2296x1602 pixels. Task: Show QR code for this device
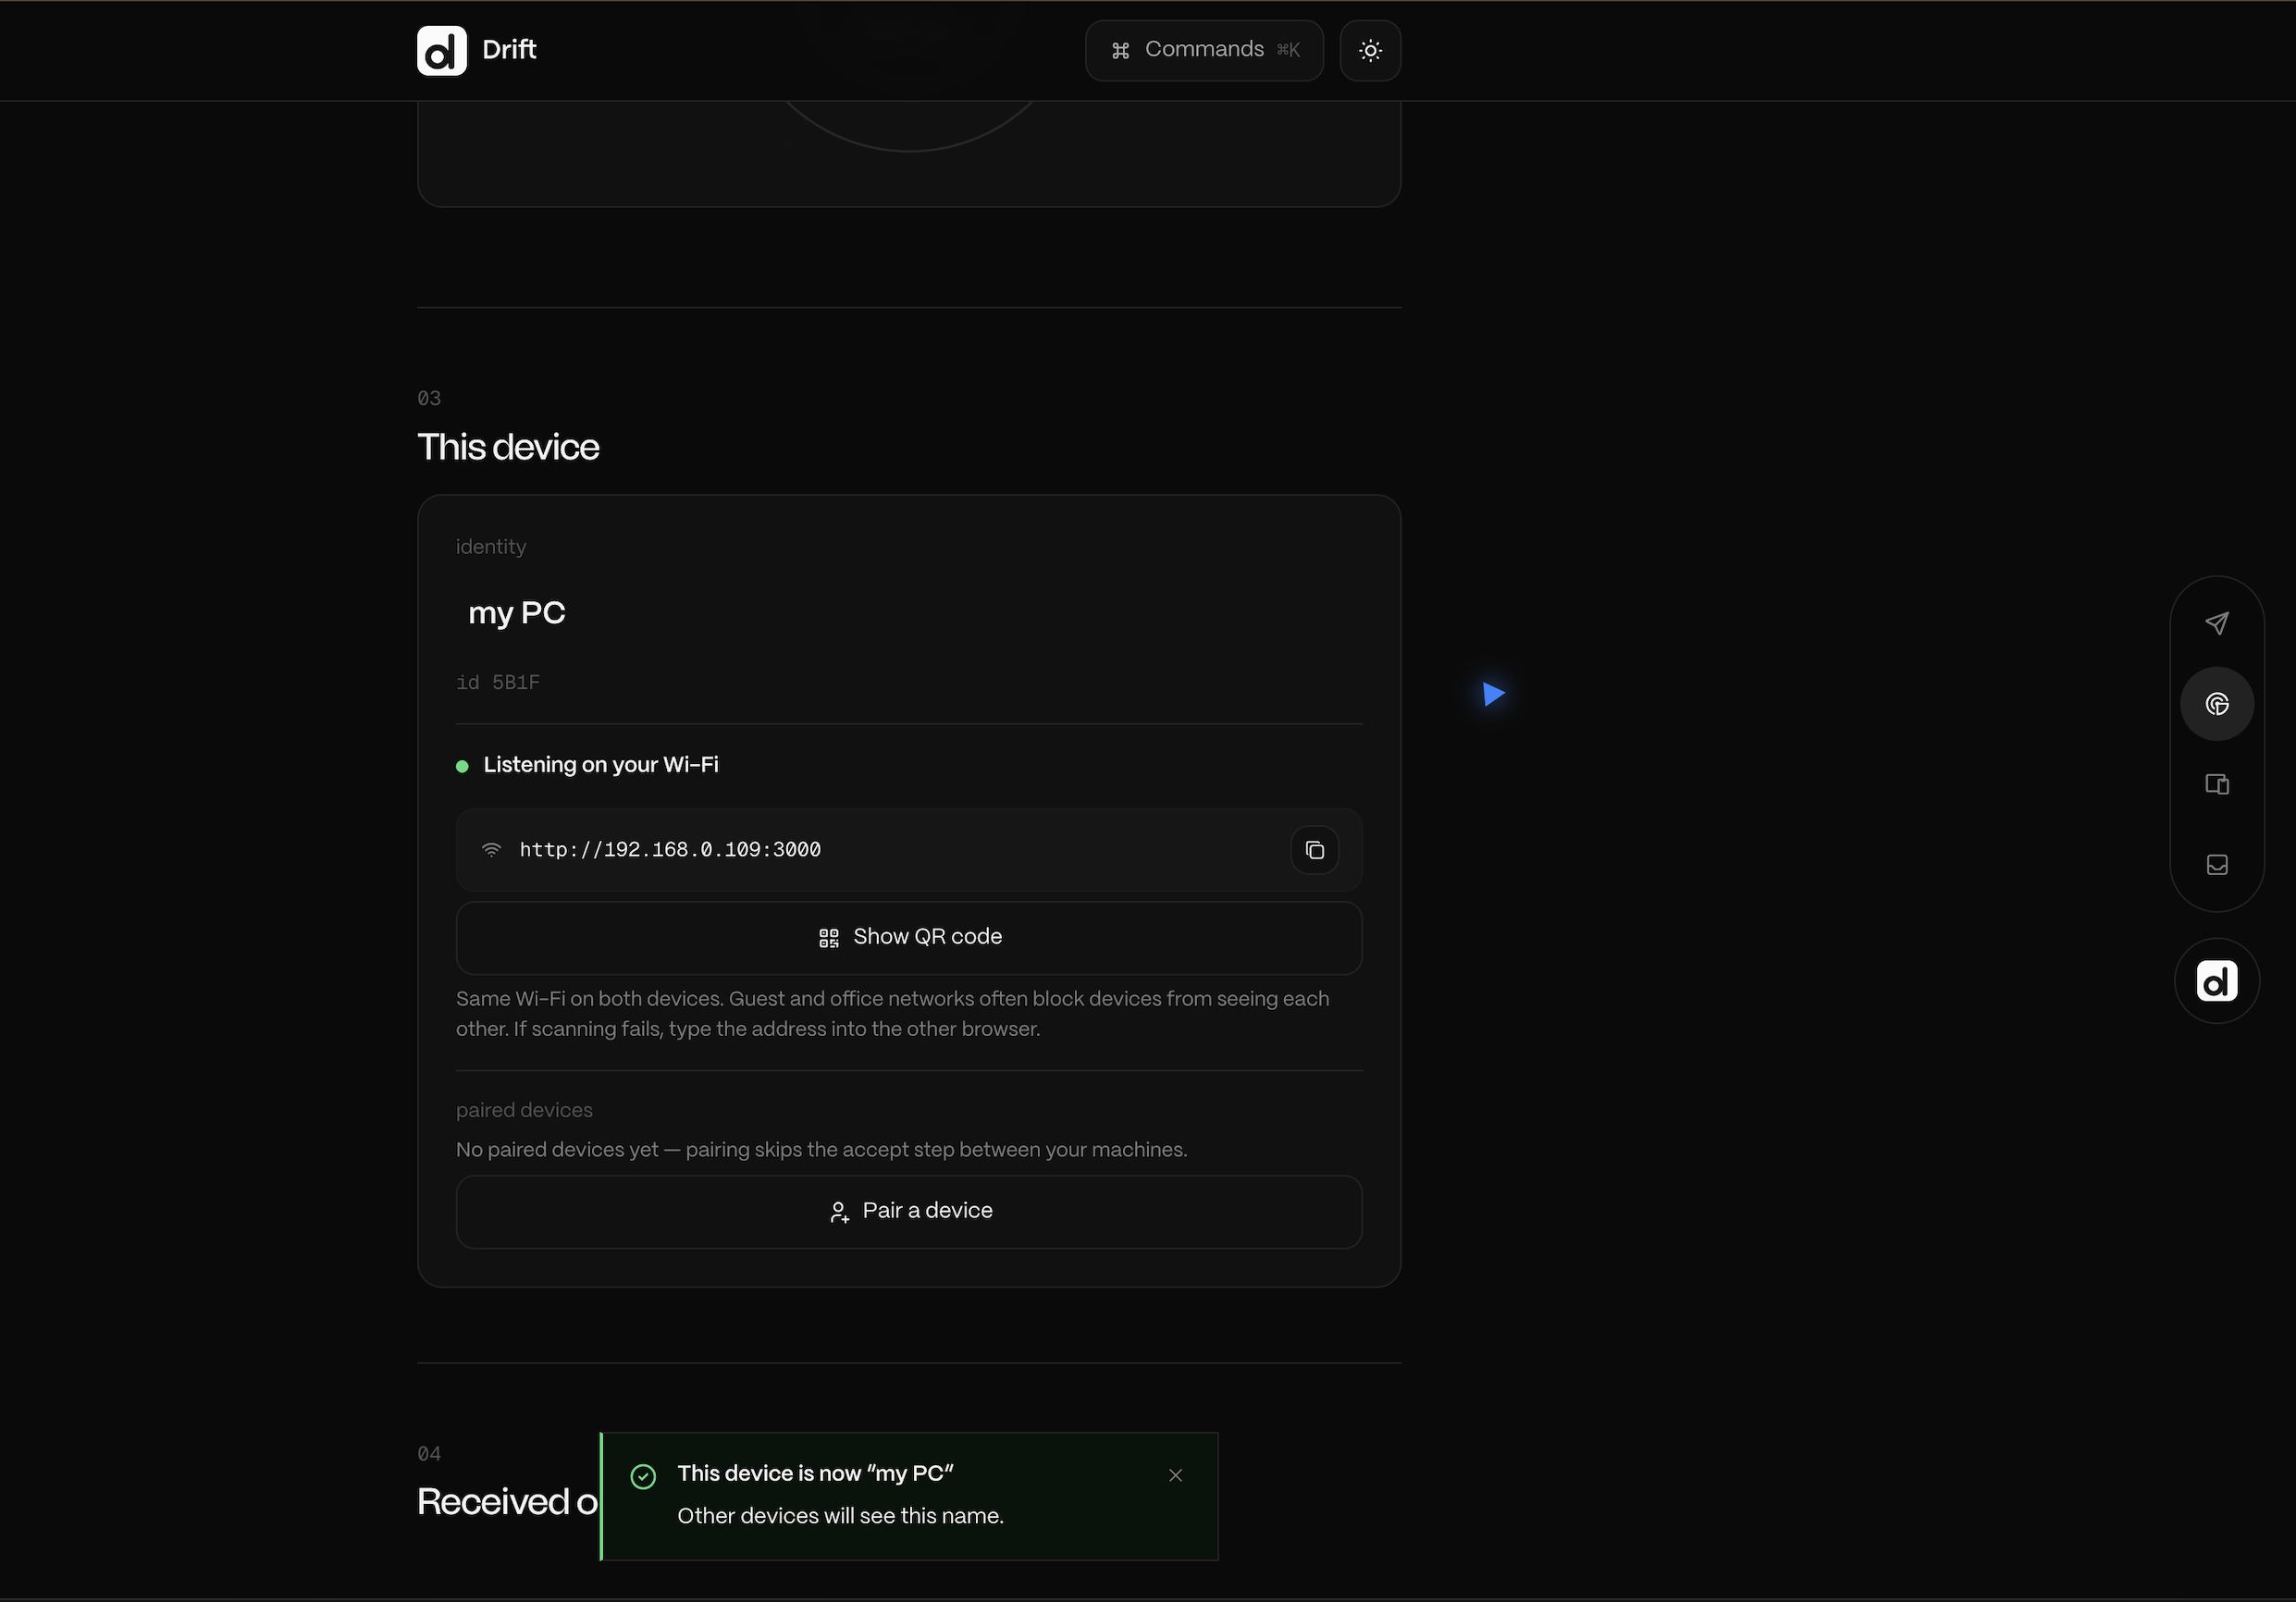909,938
